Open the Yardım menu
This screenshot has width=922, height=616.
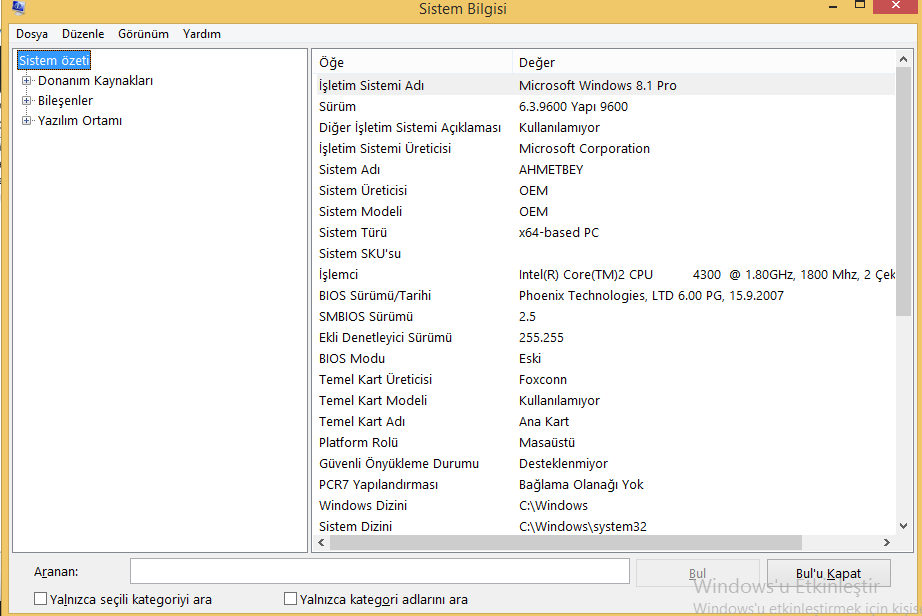(202, 34)
